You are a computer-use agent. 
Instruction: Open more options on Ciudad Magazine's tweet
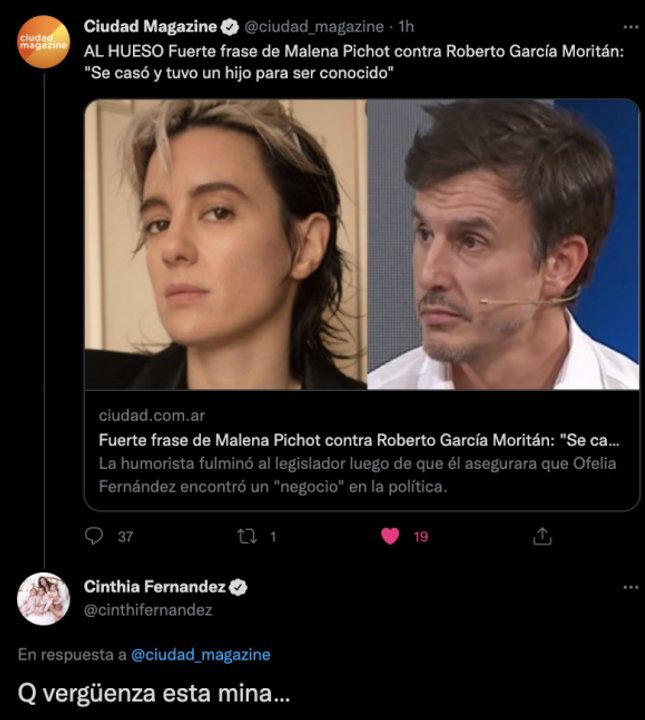click(x=627, y=26)
